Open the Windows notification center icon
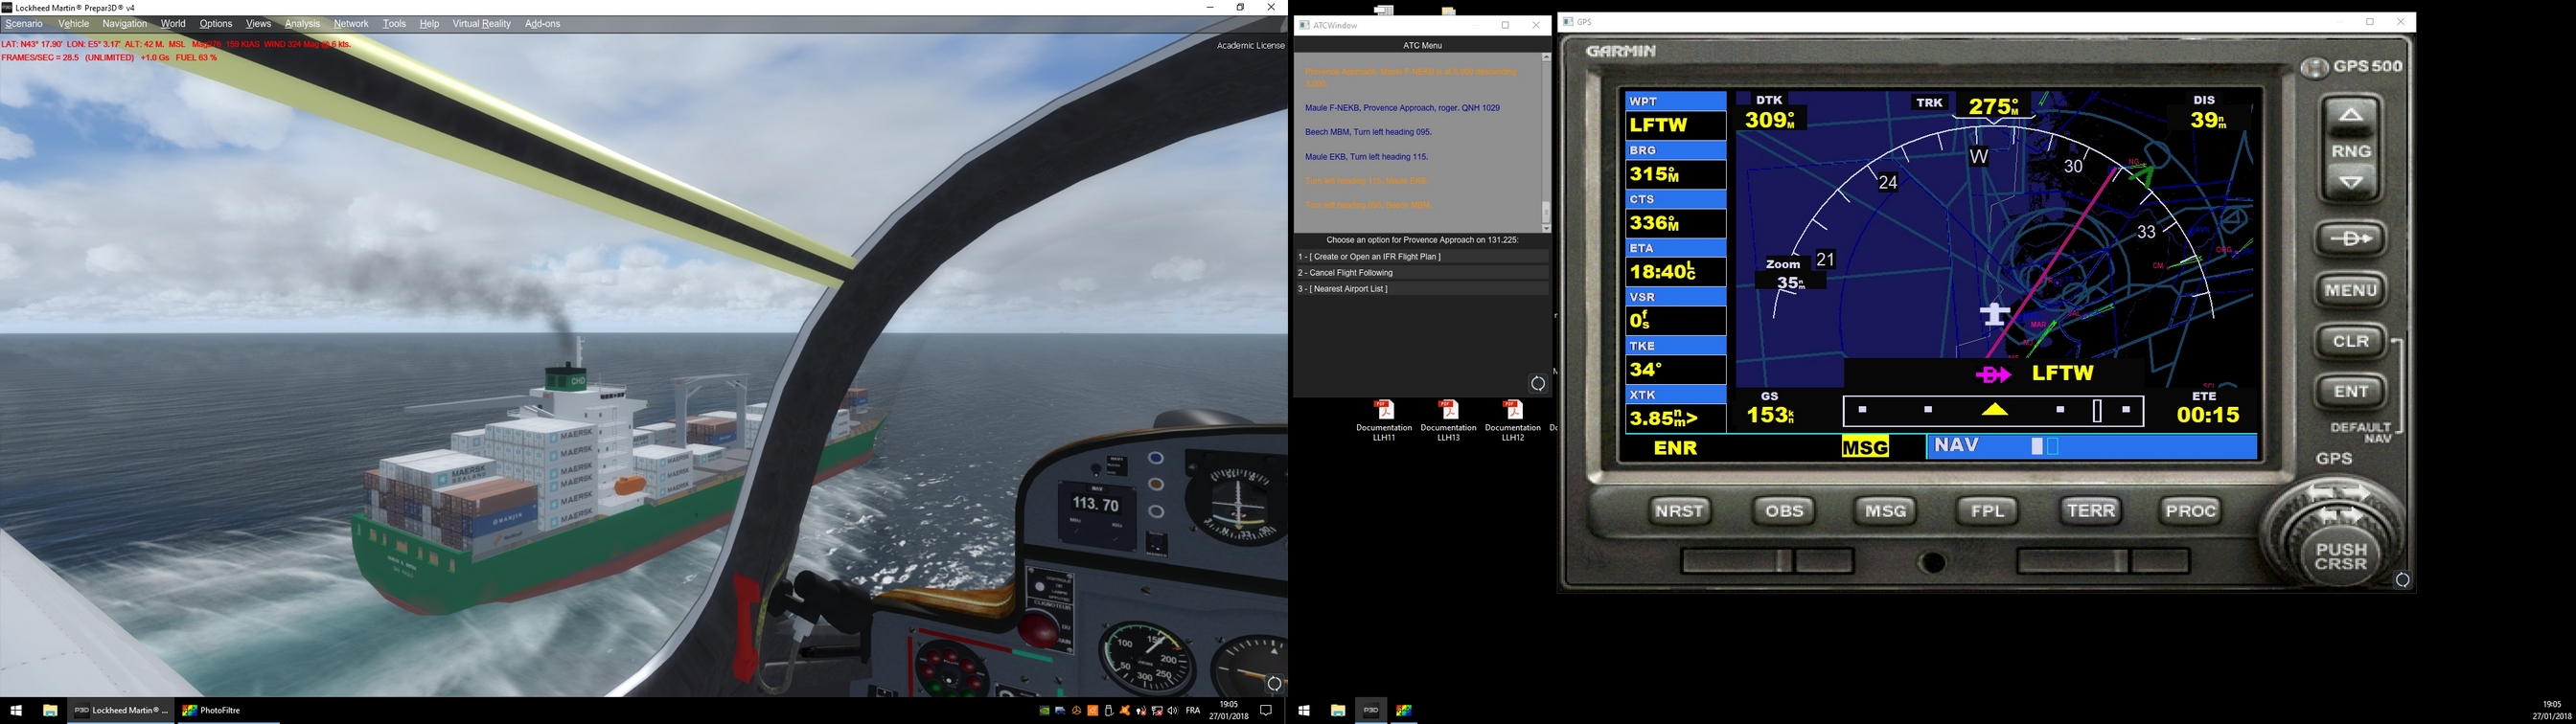 (x=1266, y=711)
